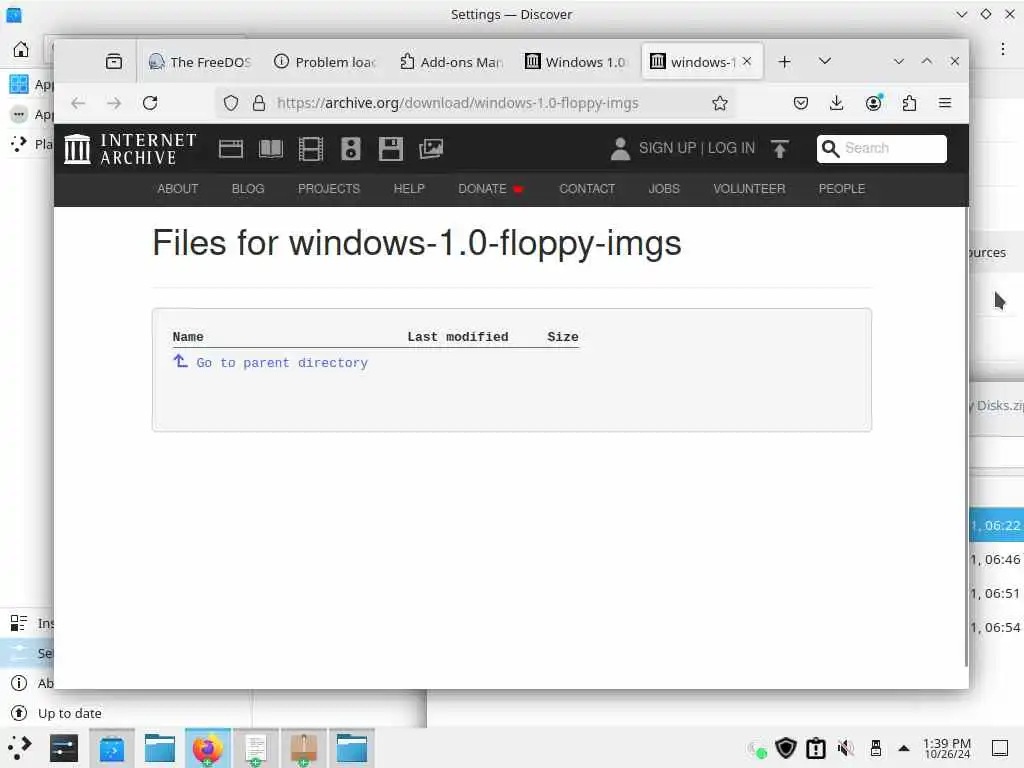Click the search magnifier icon
The image size is (1024, 768).
(x=830, y=149)
